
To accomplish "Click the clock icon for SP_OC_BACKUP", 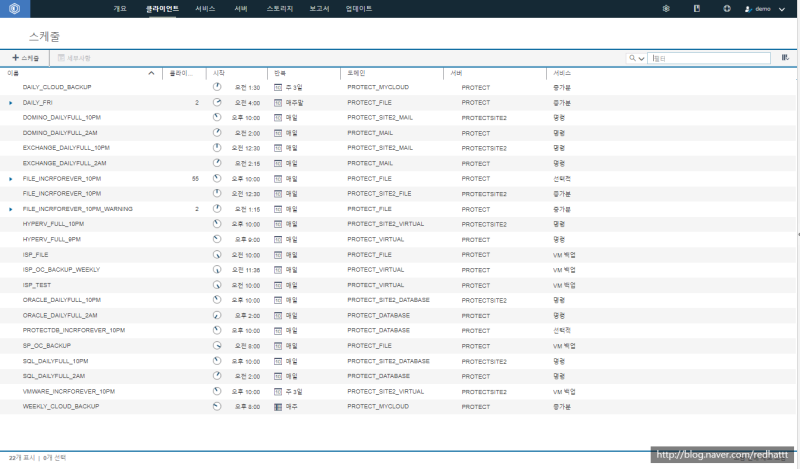I will pyautogui.click(x=217, y=346).
